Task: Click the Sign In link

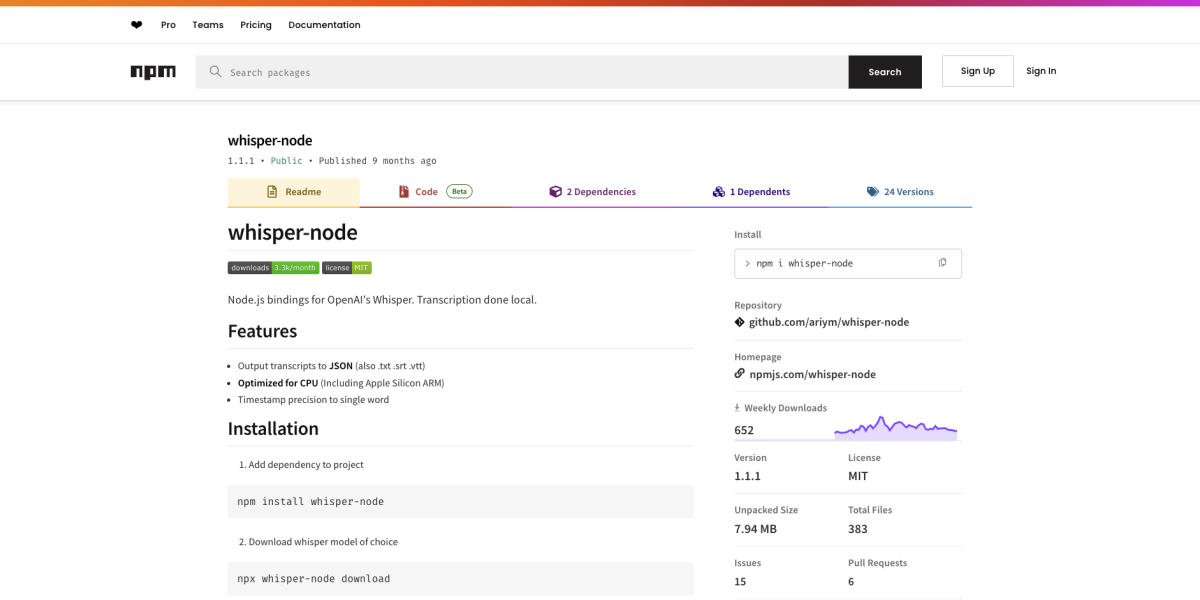Action: click(1041, 70)
